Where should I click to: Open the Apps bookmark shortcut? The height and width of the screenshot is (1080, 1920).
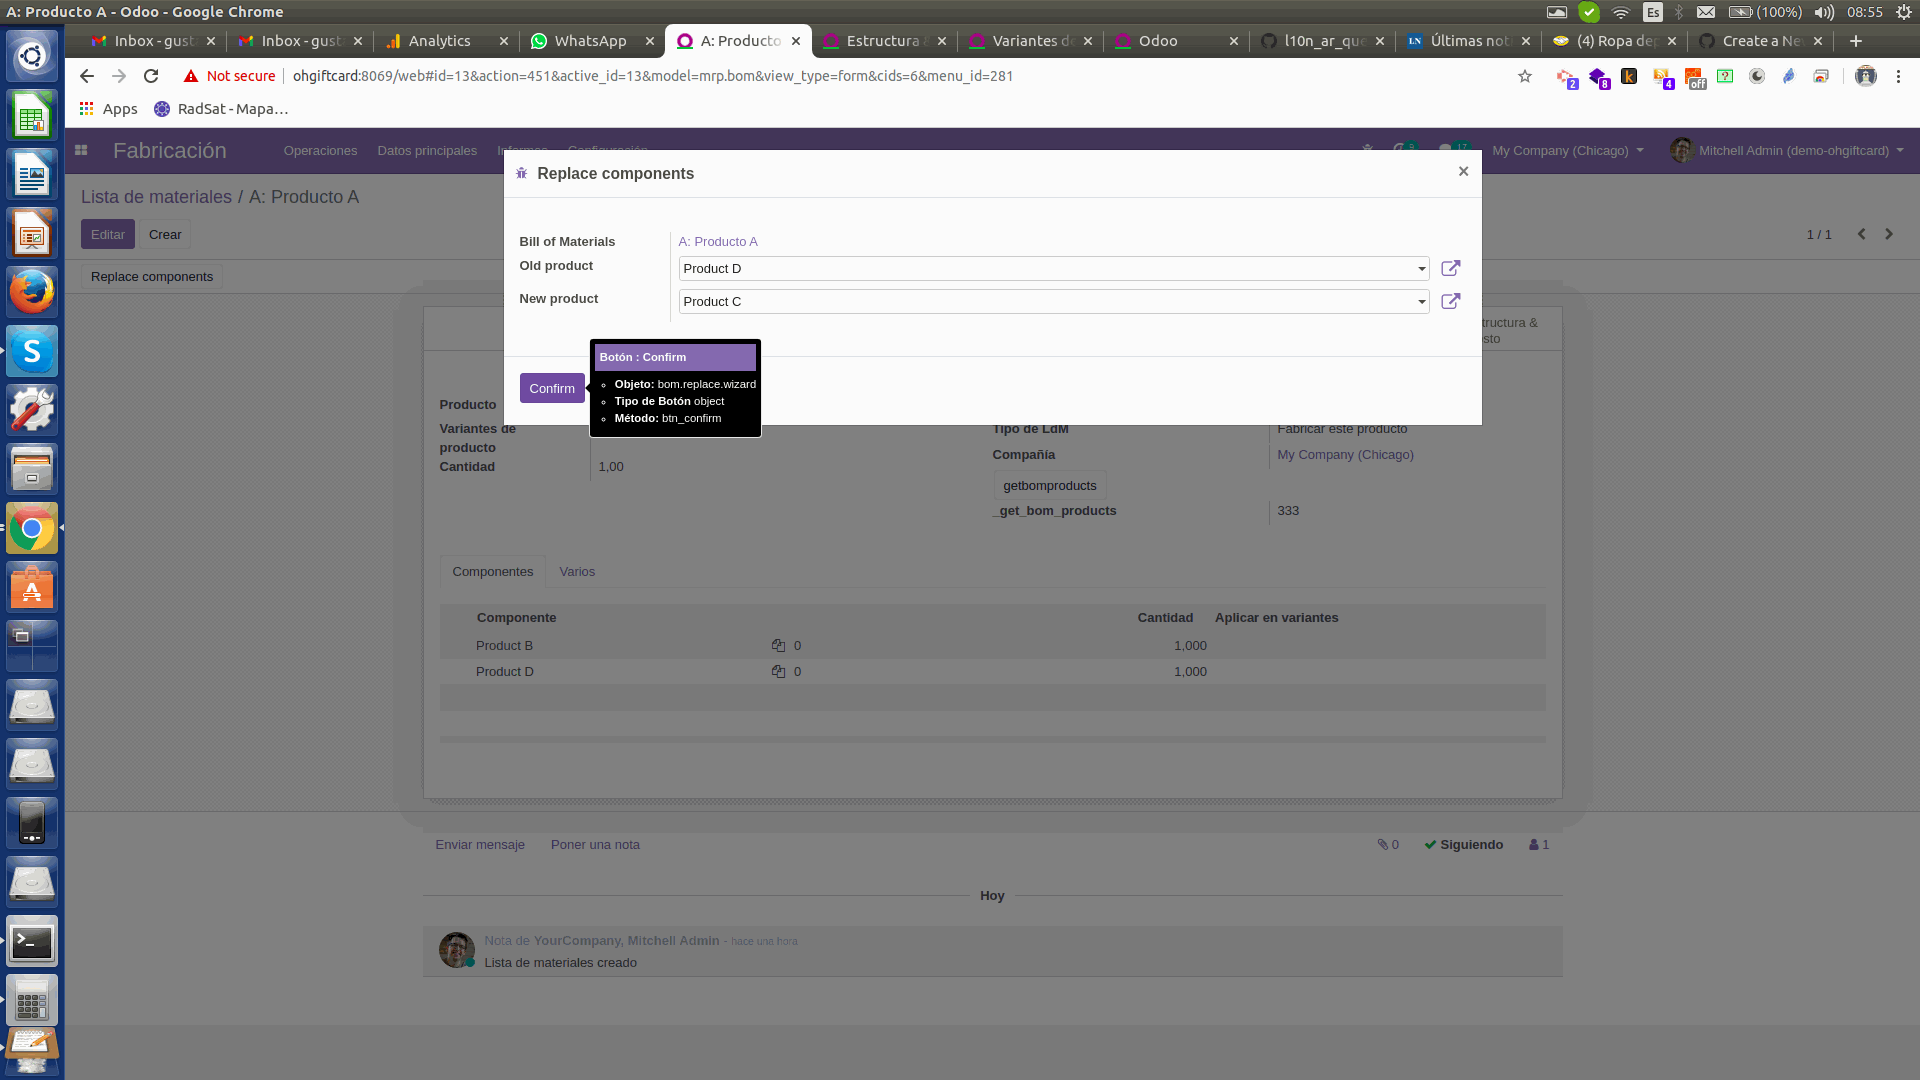(108, 109)
